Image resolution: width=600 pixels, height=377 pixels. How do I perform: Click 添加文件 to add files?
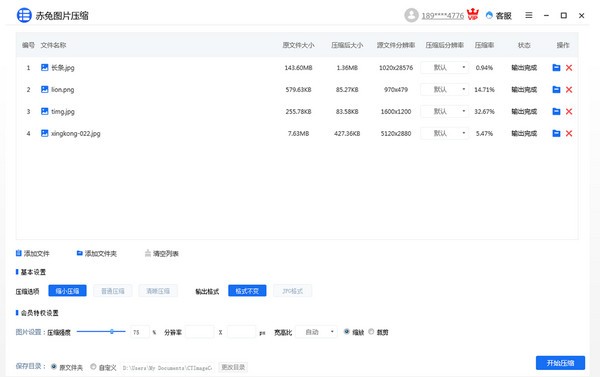[x=33, y=253]
